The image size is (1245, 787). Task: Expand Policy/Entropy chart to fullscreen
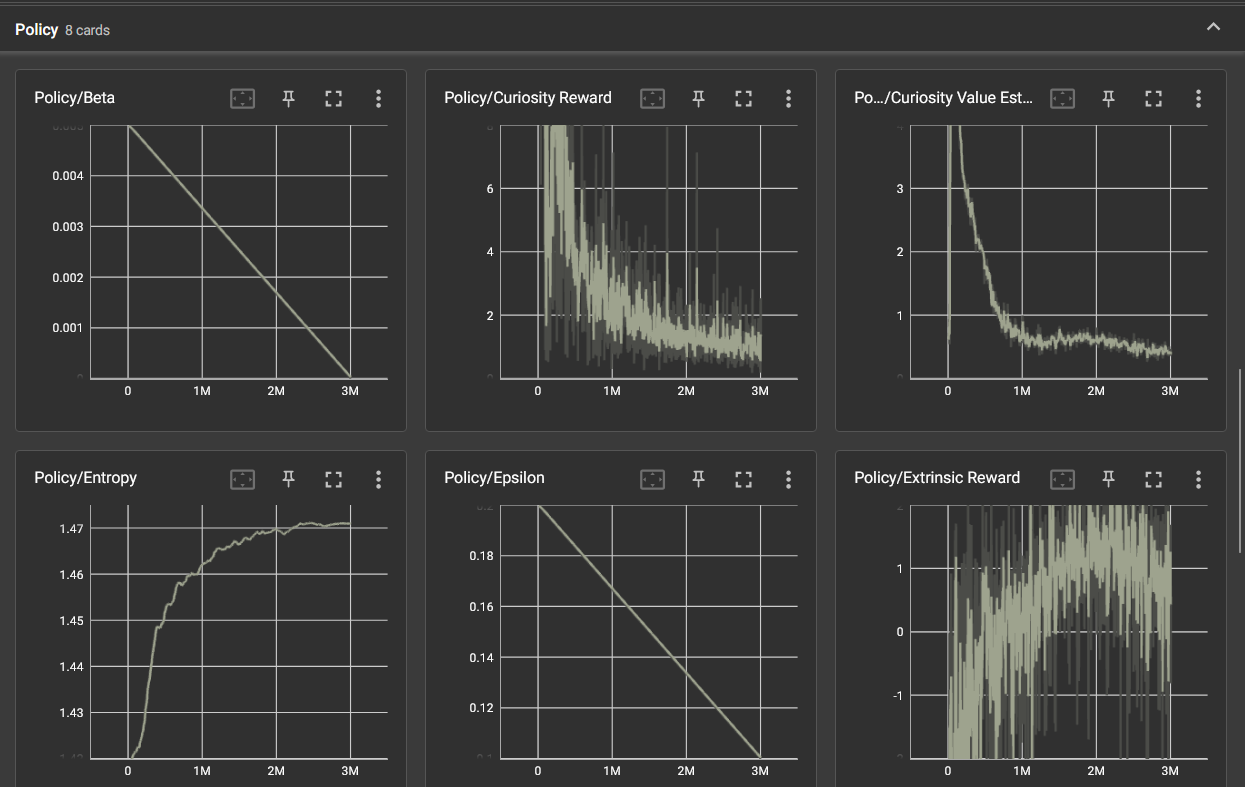point(334,480)
